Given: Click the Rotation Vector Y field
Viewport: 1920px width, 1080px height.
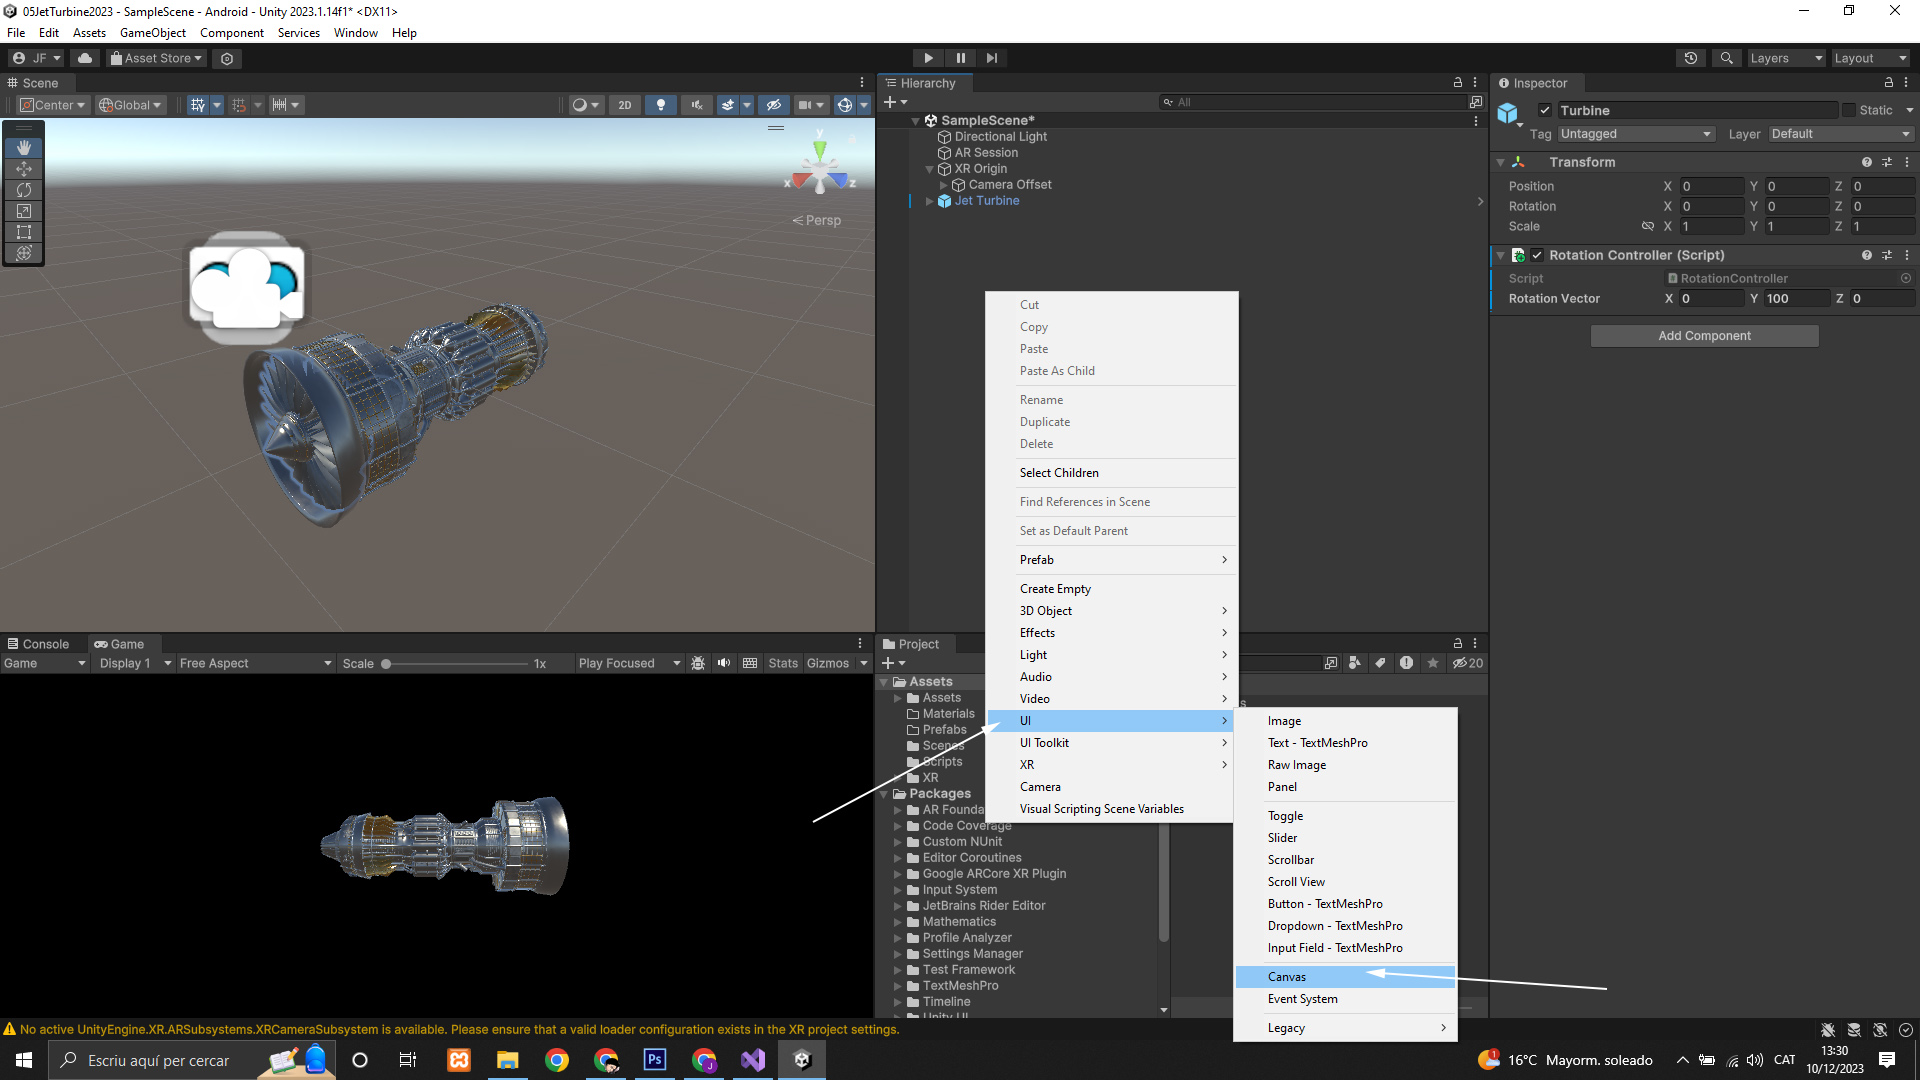Looking at the screenshot, I should click(x=1796, y=299).
